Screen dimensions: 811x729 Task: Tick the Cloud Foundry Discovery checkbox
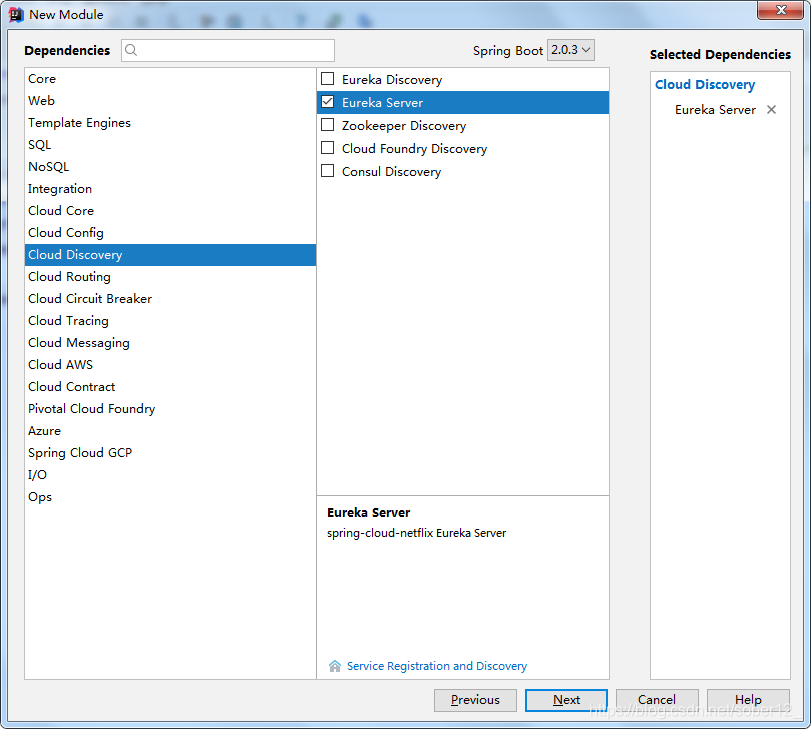tap(327, 148)
